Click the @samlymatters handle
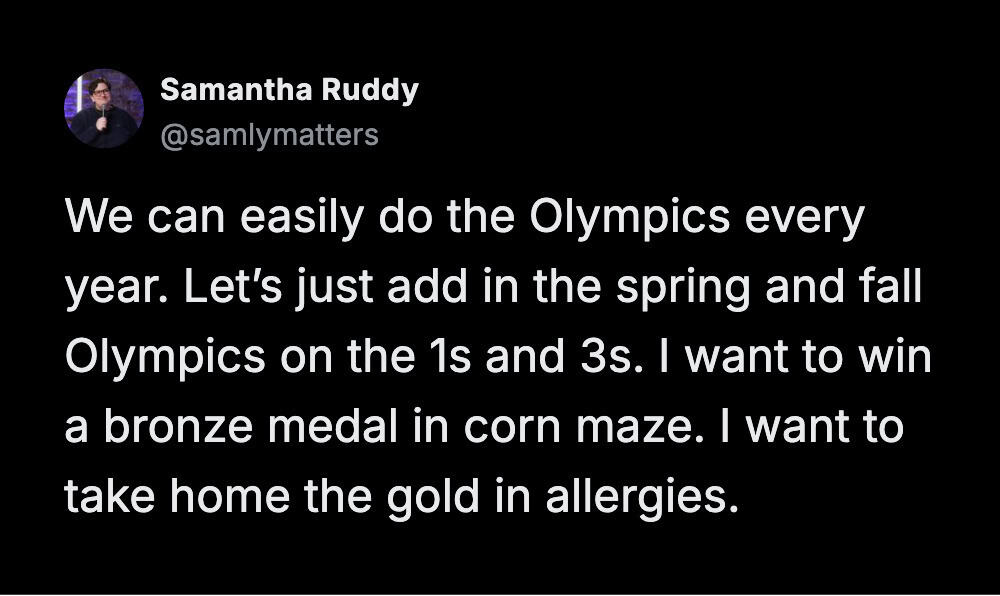This screenshot has width=1000, height=596. 269,134
